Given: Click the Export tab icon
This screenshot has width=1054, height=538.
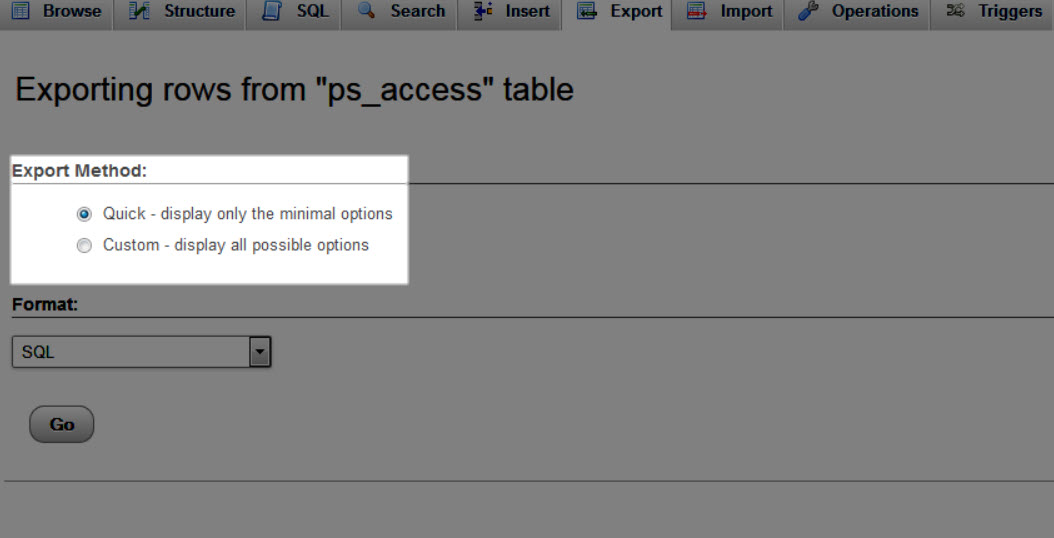Looking at the screenshot, I should point(587,12).
